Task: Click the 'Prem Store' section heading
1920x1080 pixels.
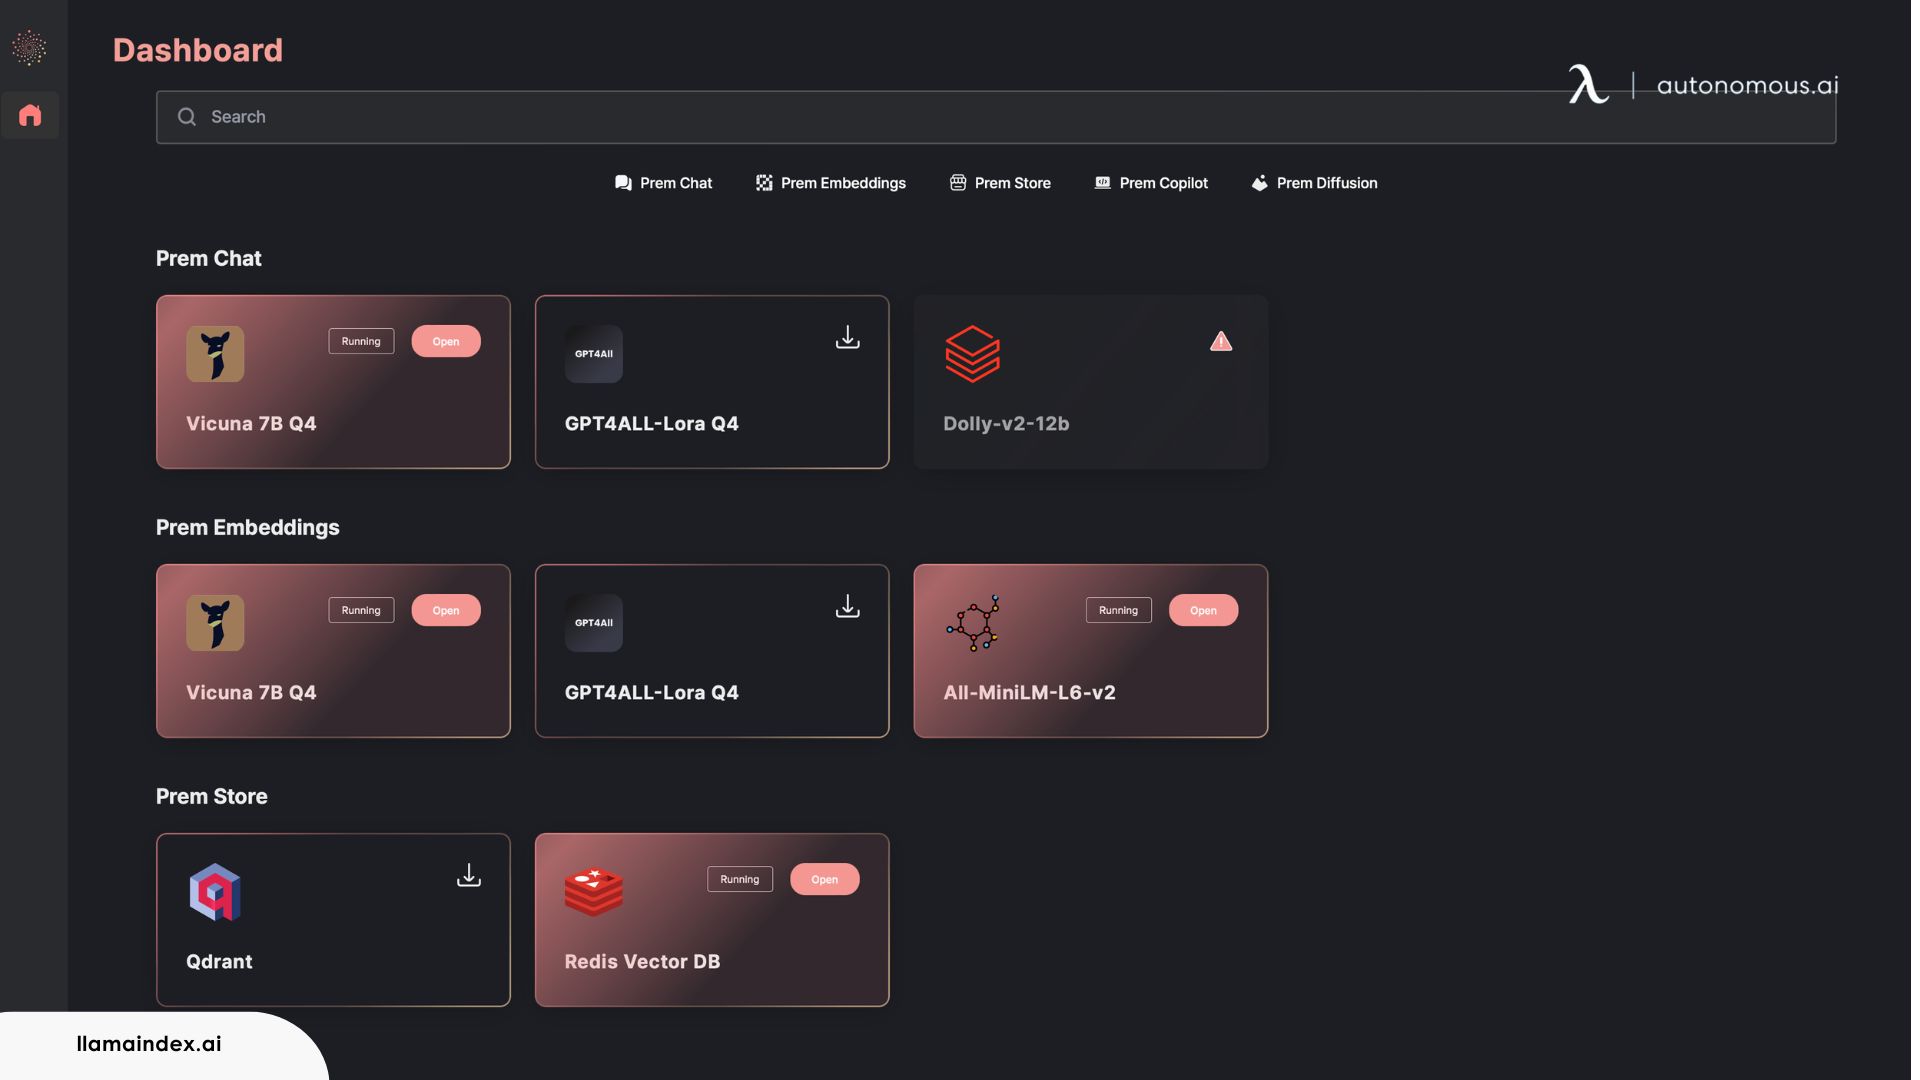Action: coord(212,797)
